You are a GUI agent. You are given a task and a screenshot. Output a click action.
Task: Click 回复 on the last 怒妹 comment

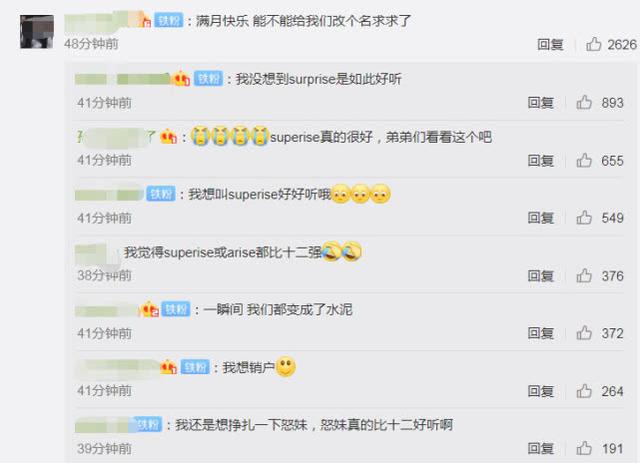click(540, 449)
